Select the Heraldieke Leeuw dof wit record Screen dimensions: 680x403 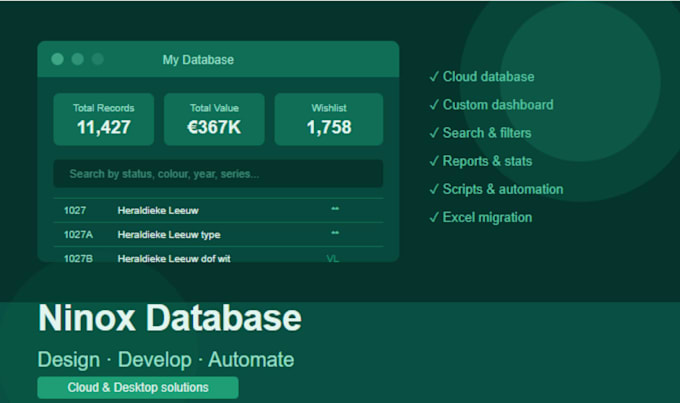point(174,259)
